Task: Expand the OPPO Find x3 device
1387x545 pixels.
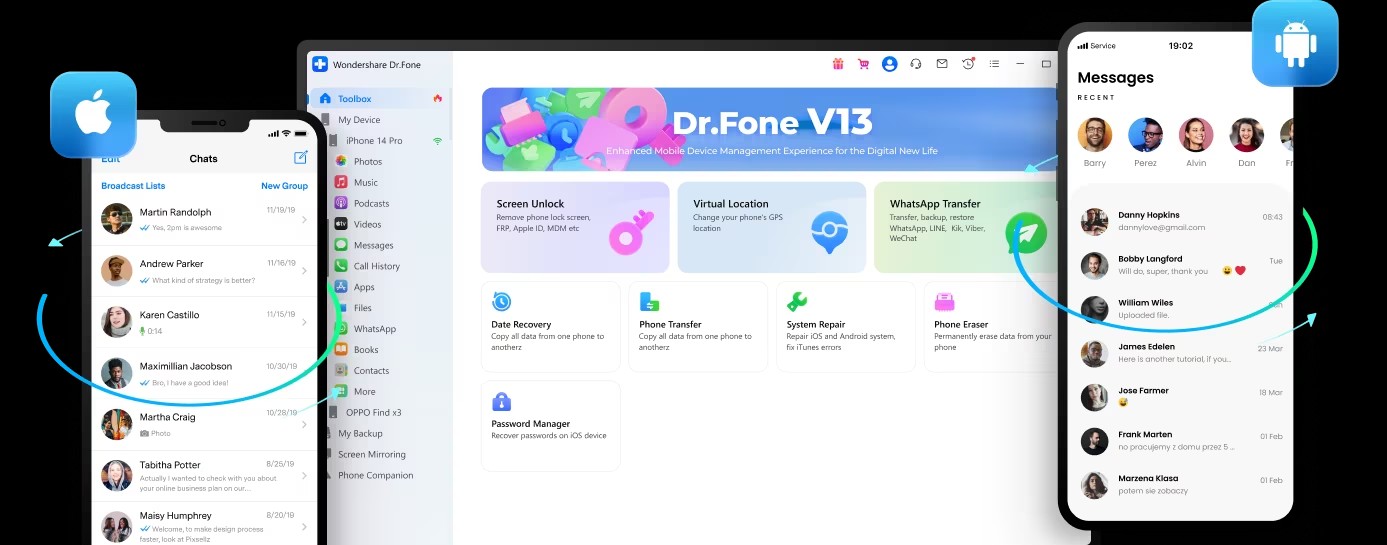Action: (373, 412)
